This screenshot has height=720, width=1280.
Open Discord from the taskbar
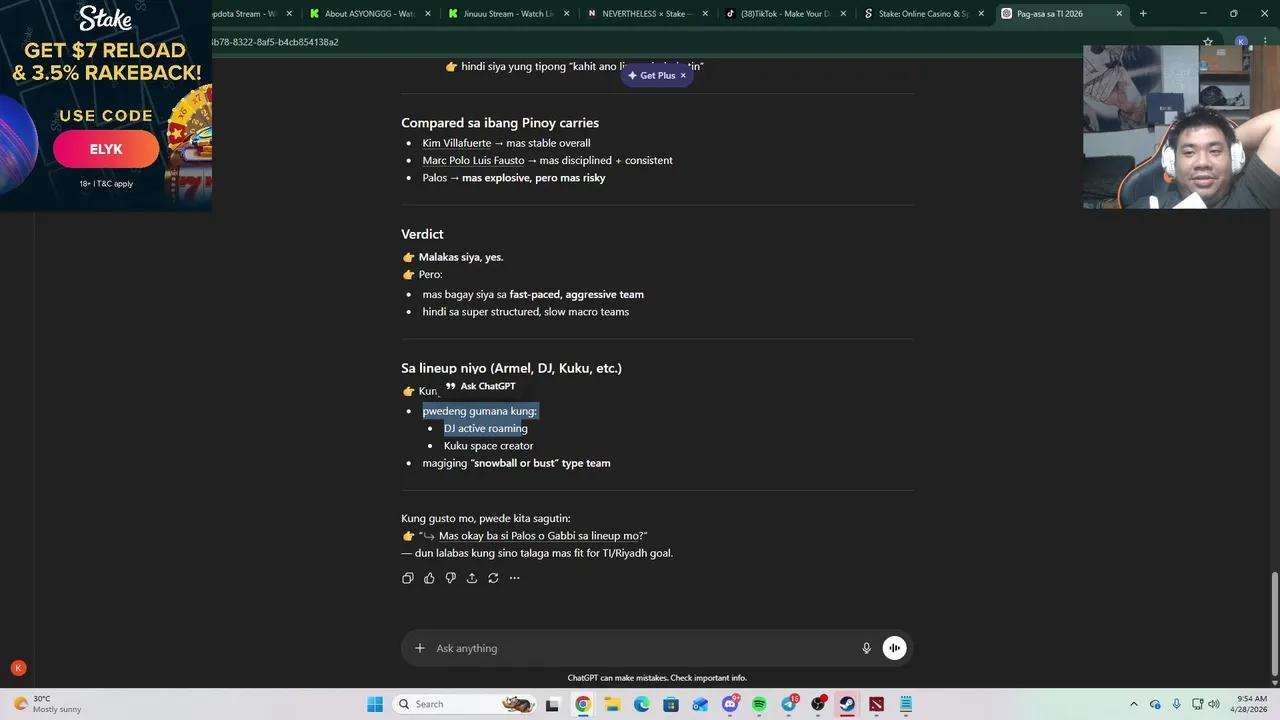point(730,704)
